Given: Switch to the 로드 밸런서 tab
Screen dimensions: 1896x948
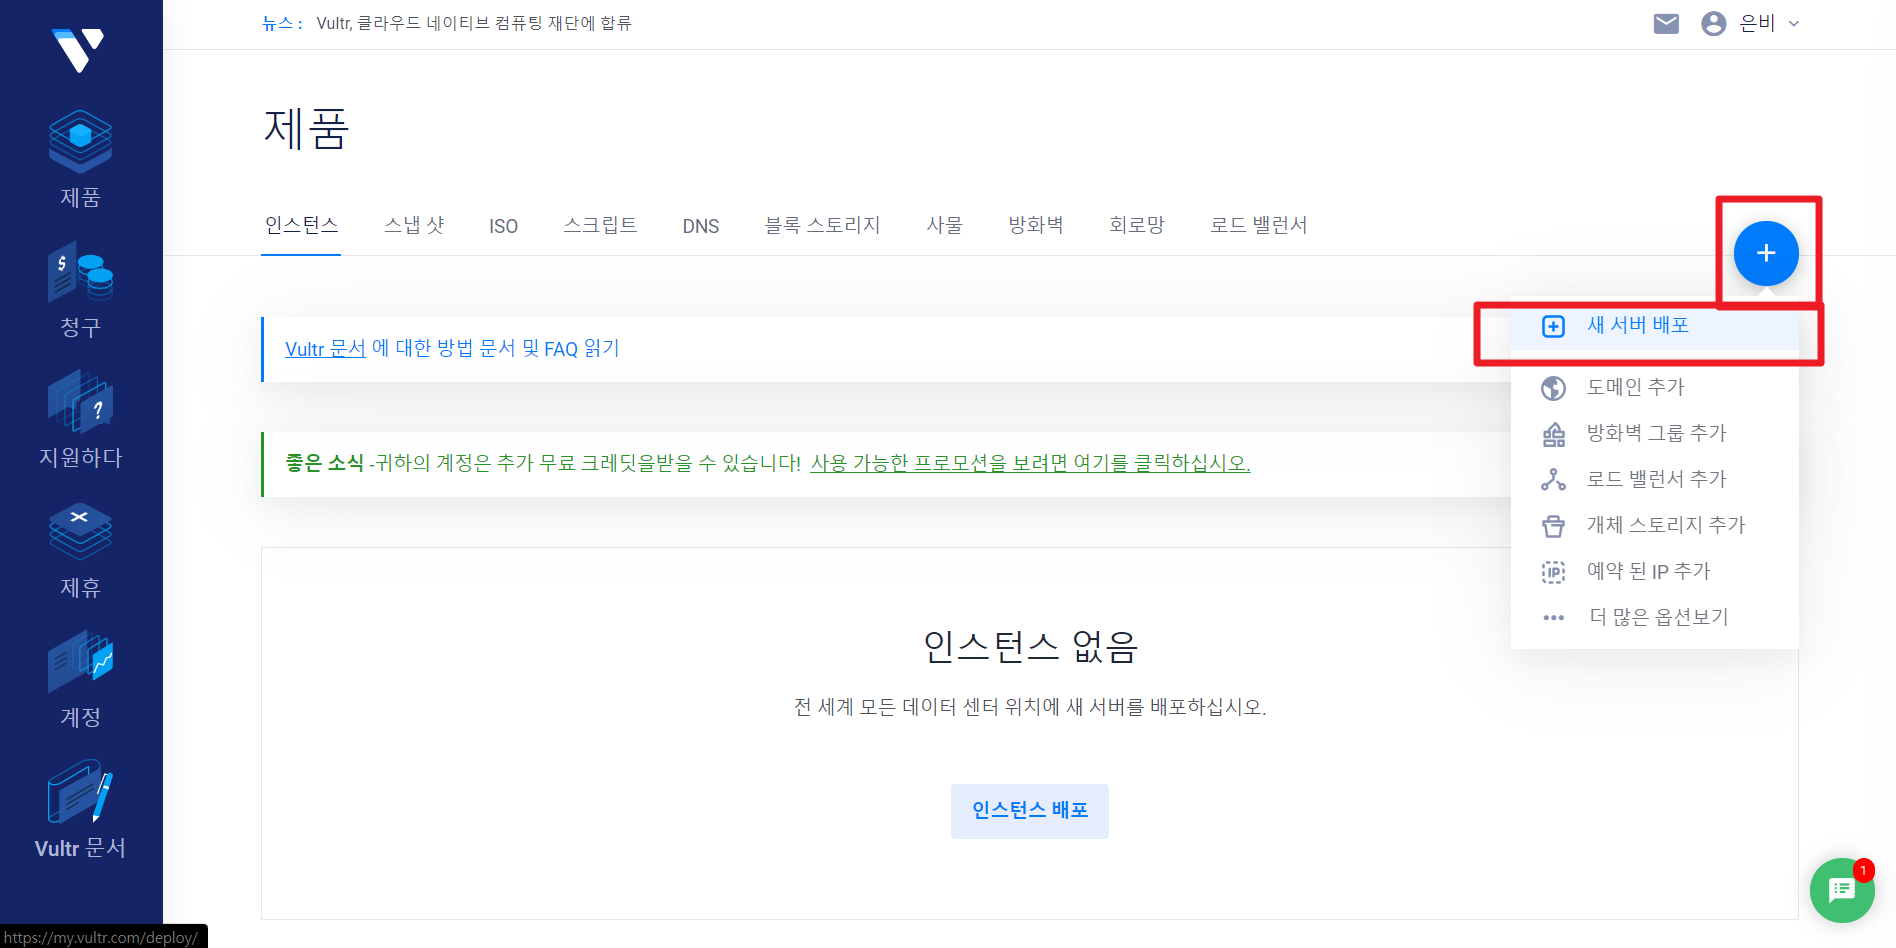Looking at the screenshot, I should [x=1259, y=226].
